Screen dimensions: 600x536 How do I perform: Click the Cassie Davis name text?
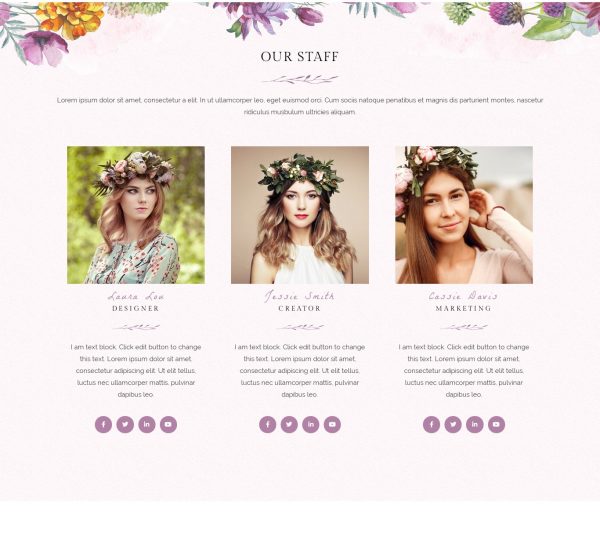click(463, 296)
